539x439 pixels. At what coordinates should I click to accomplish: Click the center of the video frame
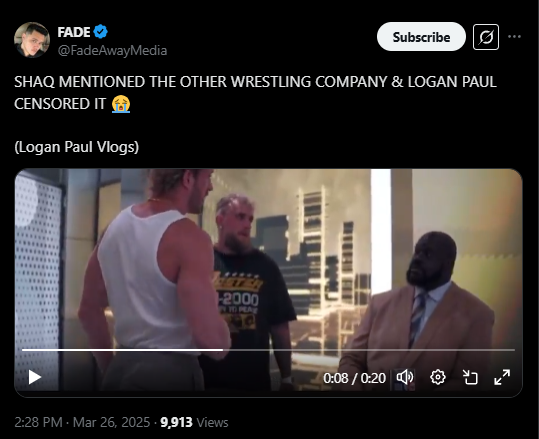pos(268,283)
